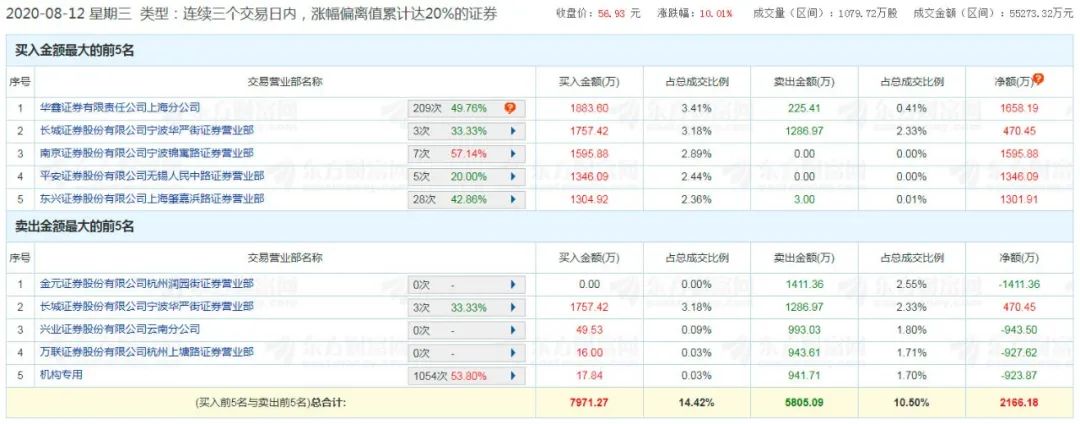Expand stats arrow for 机构专用 row
Viewport: 1080px width, 424px height.
pos(512,376)
